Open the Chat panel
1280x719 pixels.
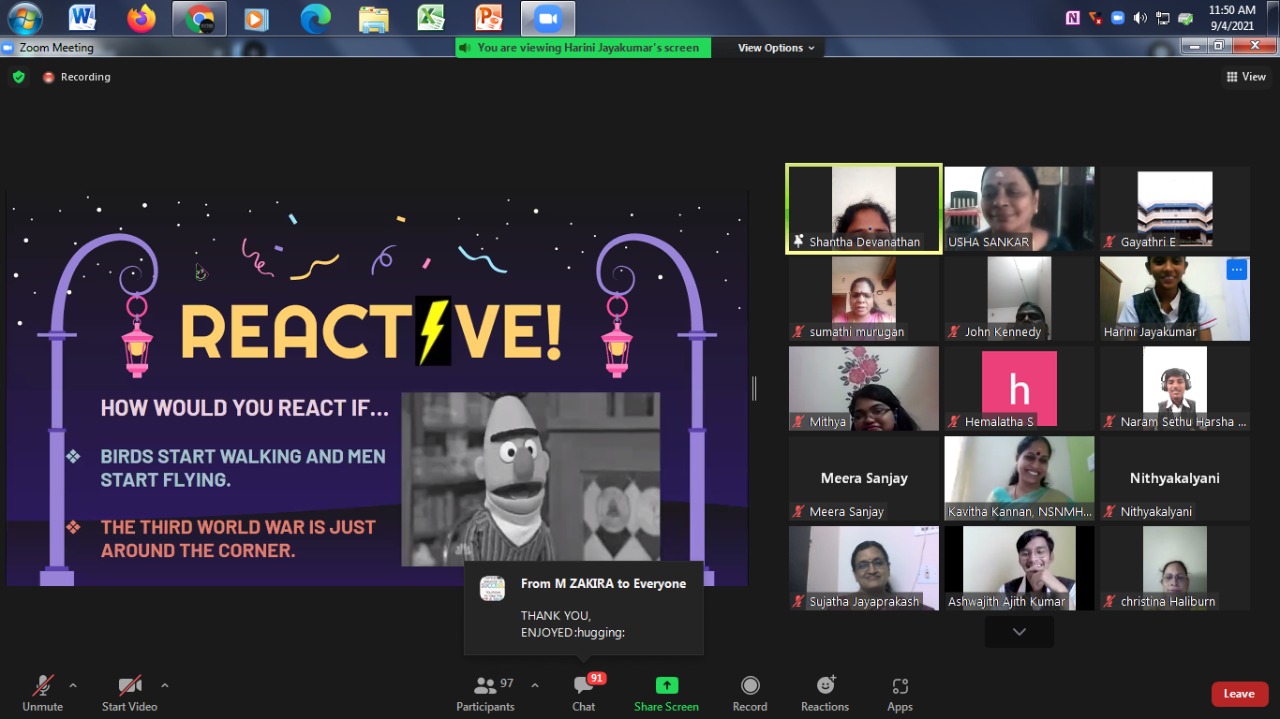pos(584,692)
